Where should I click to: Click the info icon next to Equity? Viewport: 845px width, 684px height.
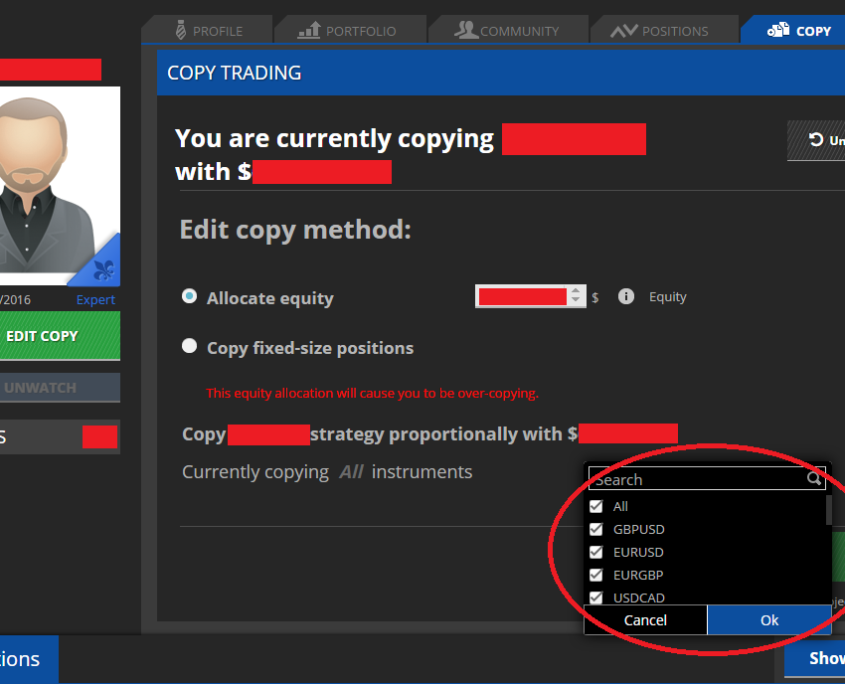(626, 297)
